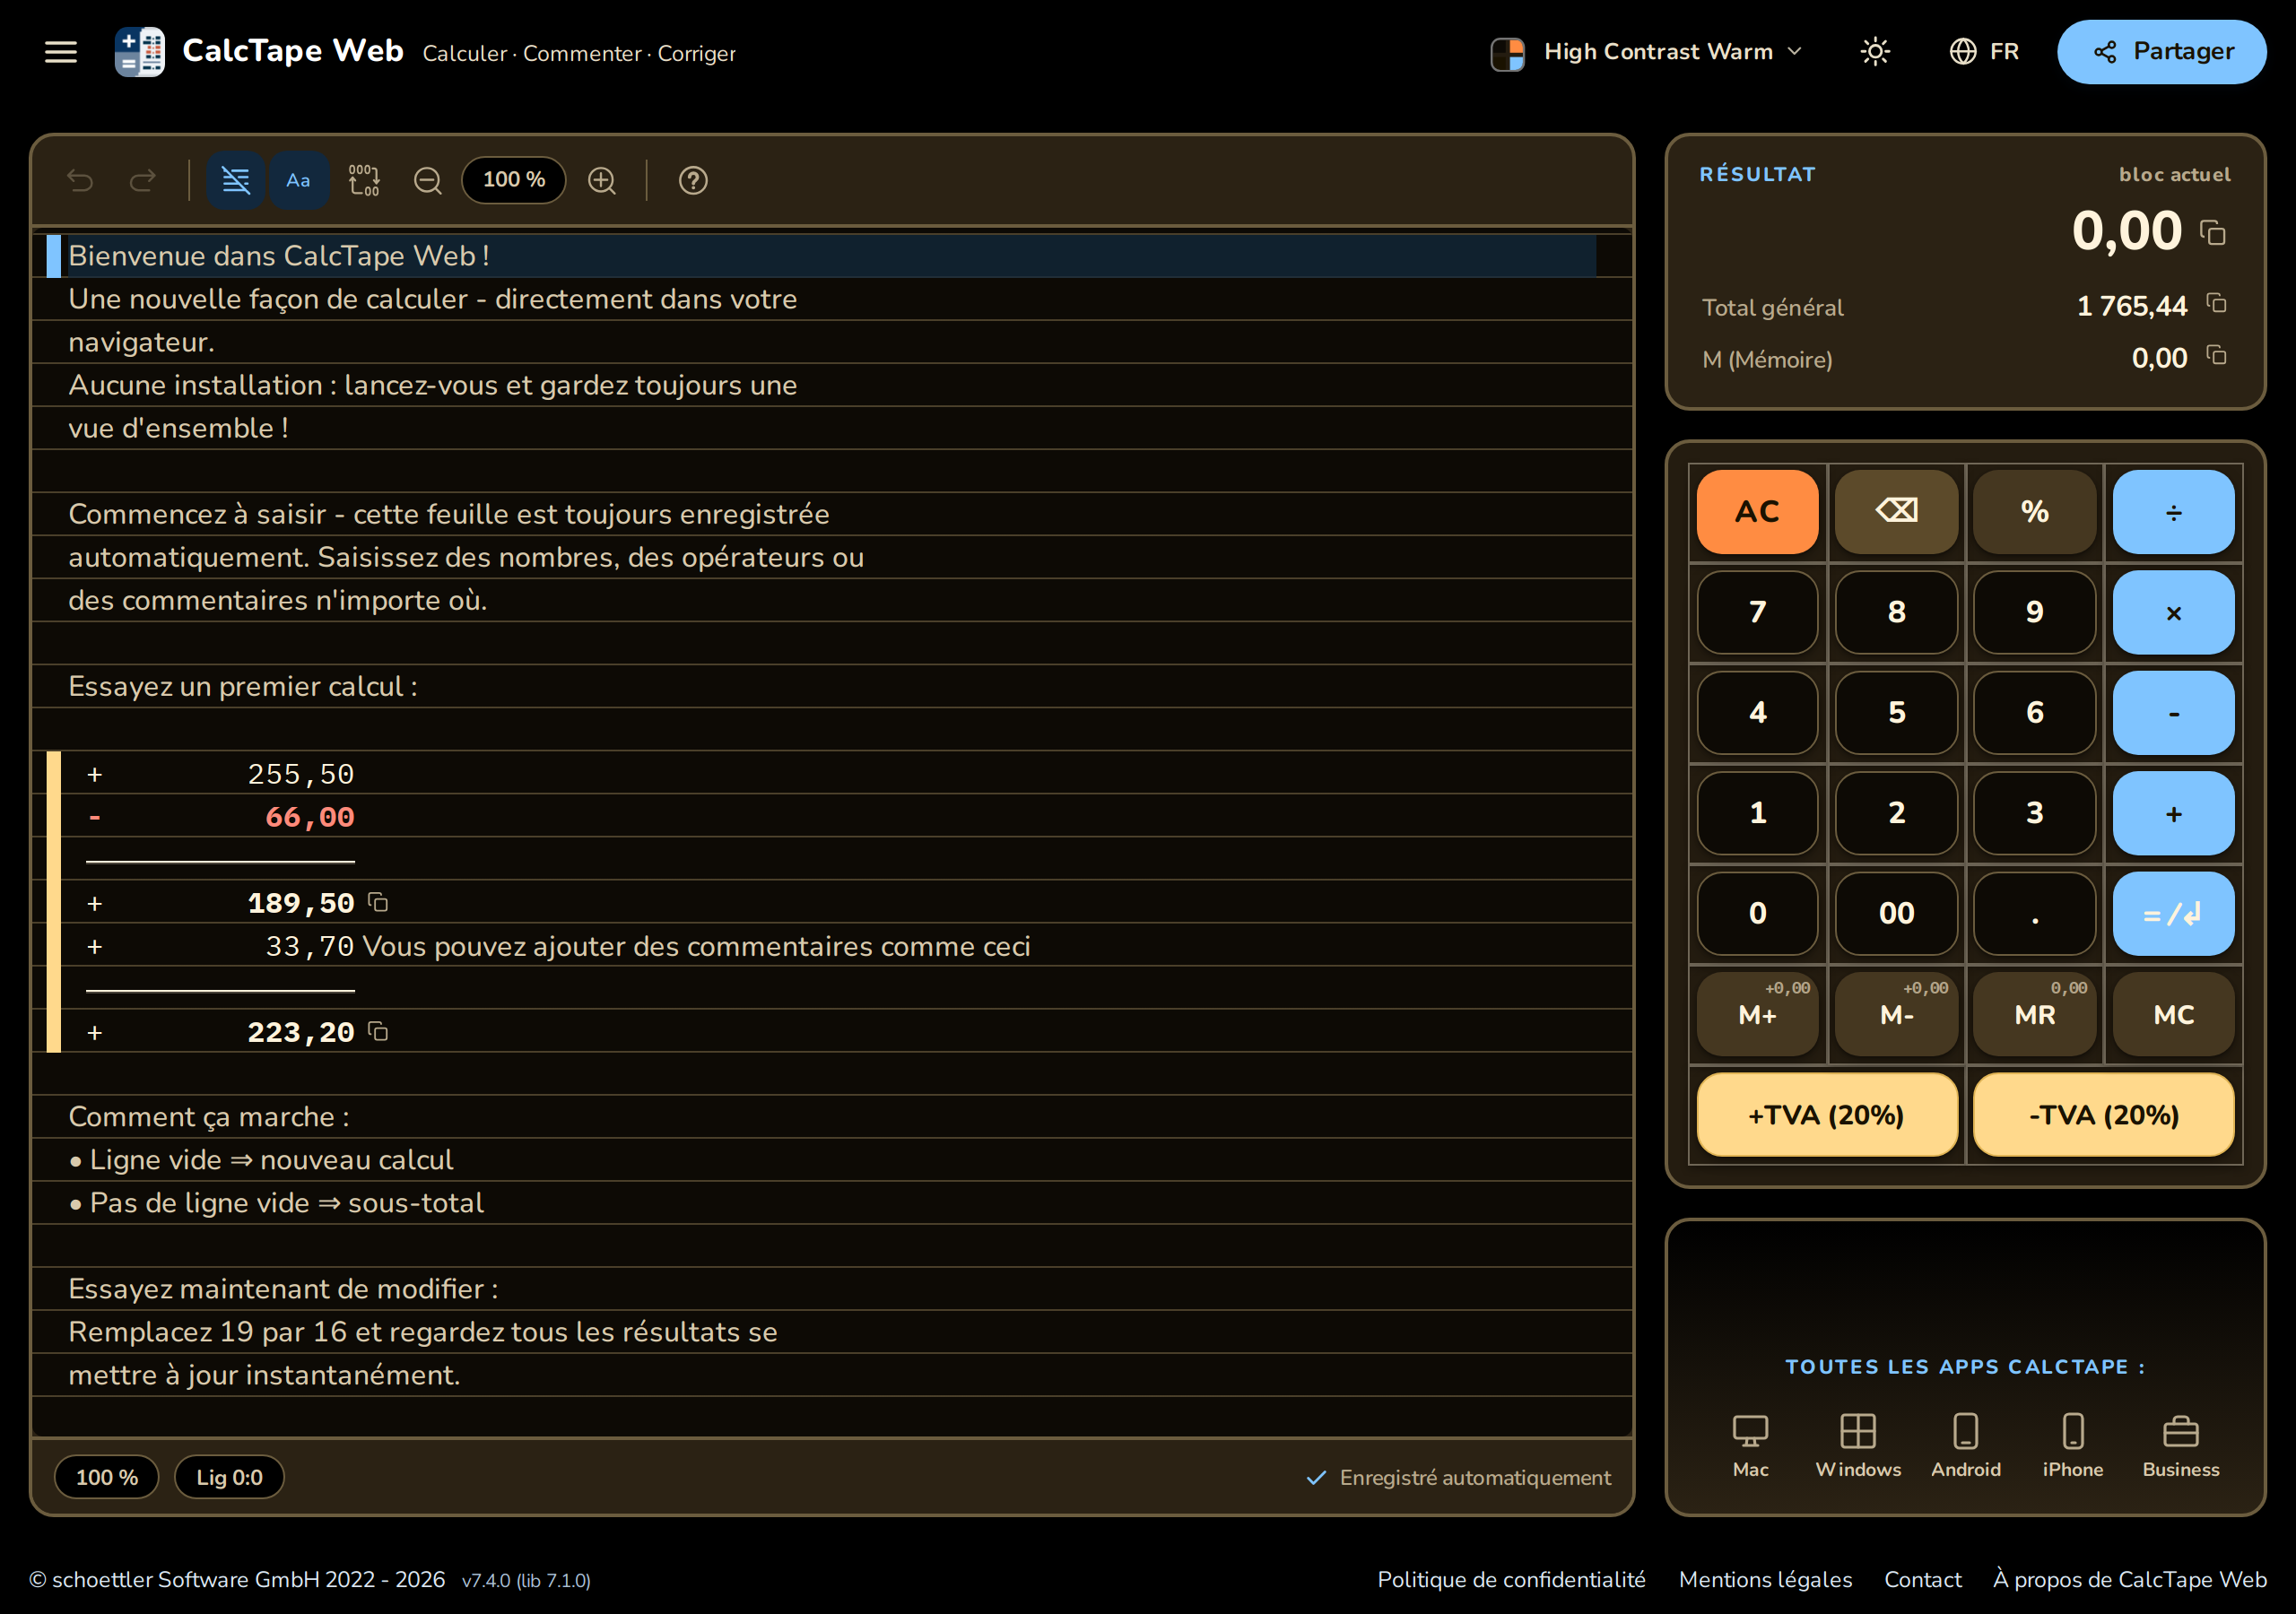Tap the double zero 00 key

tap(1896, 914)
